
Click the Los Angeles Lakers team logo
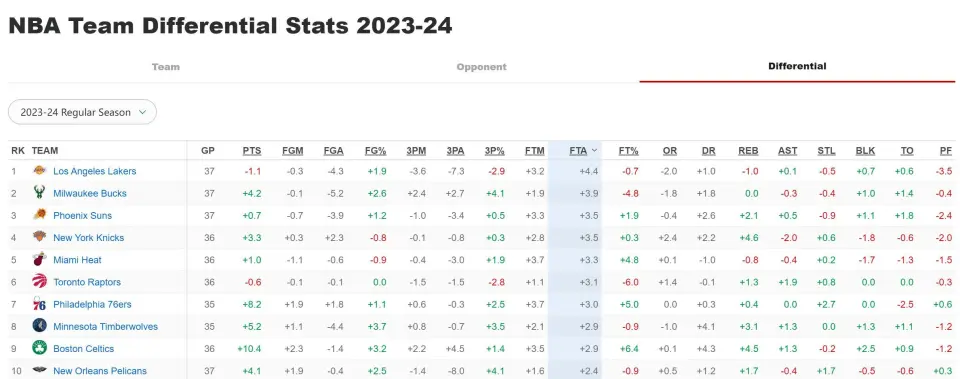point(39,171)
